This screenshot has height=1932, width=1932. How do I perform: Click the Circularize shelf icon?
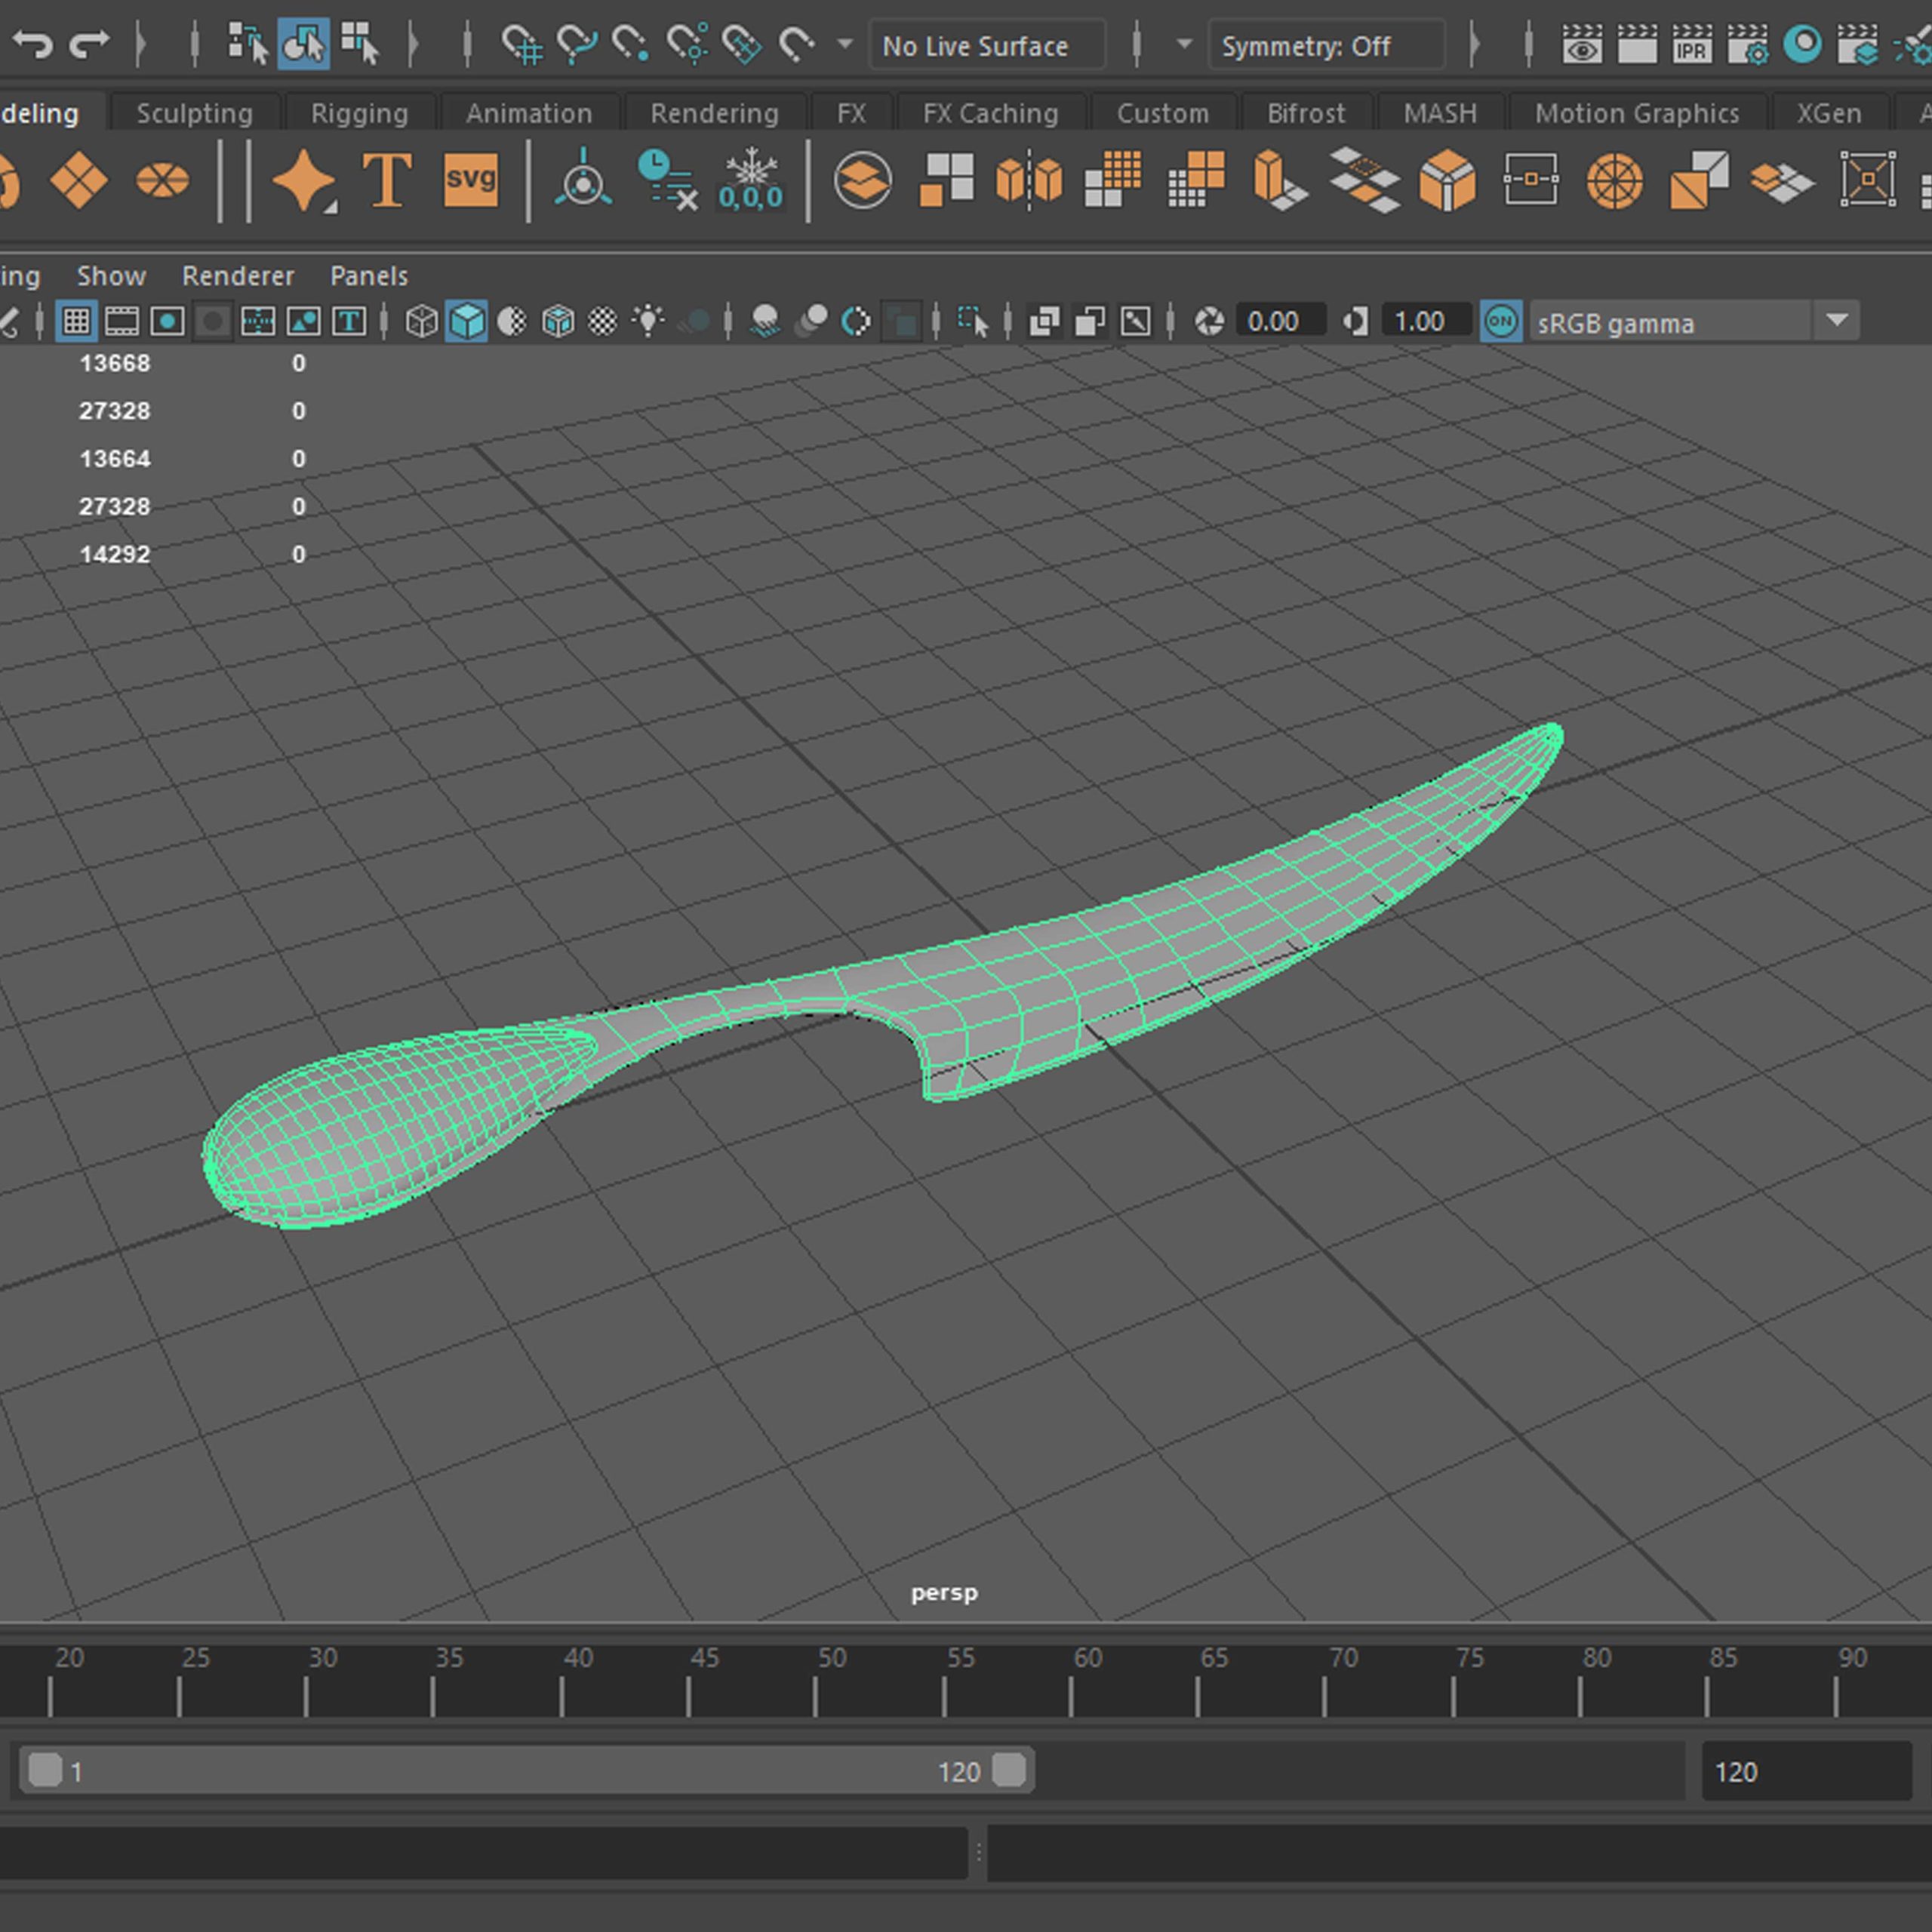[x=1615, y=181]
